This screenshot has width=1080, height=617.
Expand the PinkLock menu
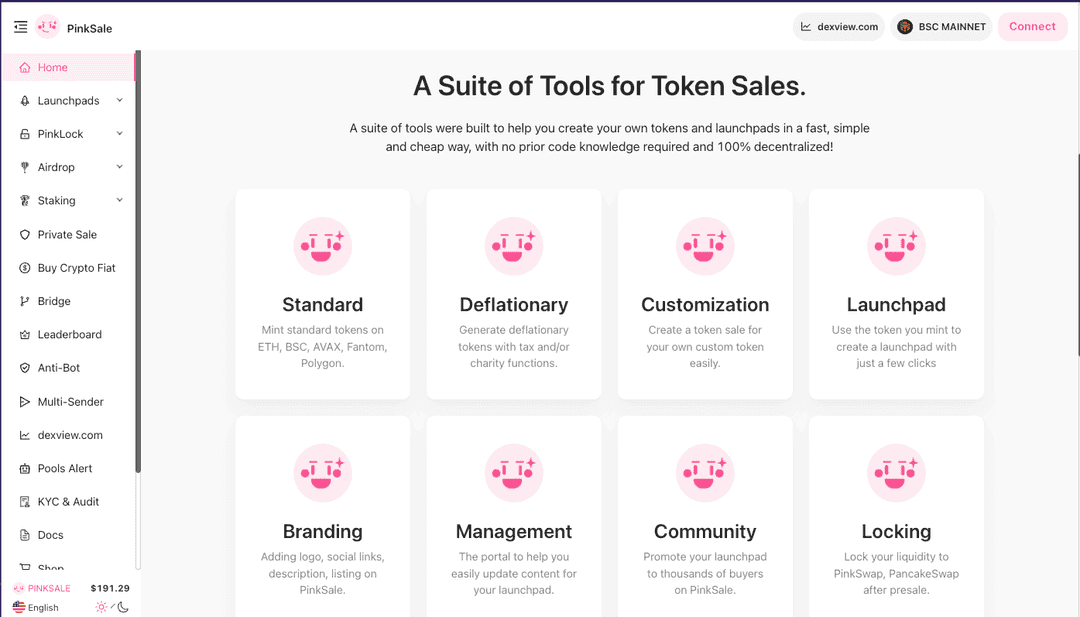[59, 133]
